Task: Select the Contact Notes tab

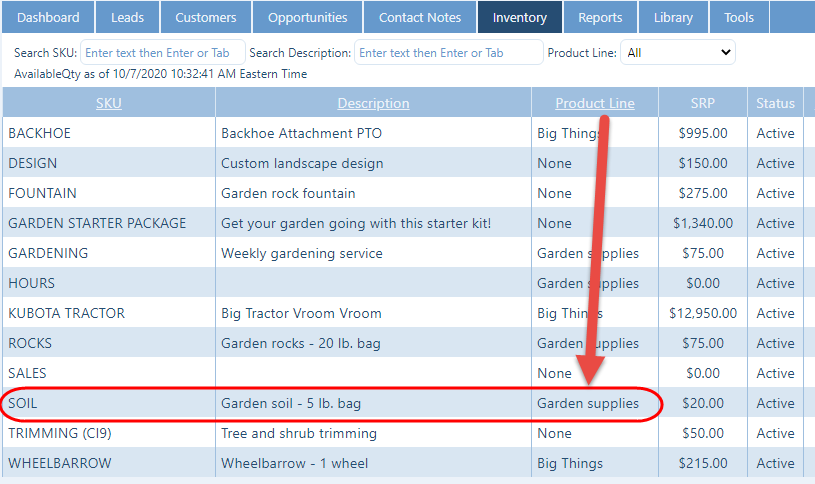Action: point(420,17)
